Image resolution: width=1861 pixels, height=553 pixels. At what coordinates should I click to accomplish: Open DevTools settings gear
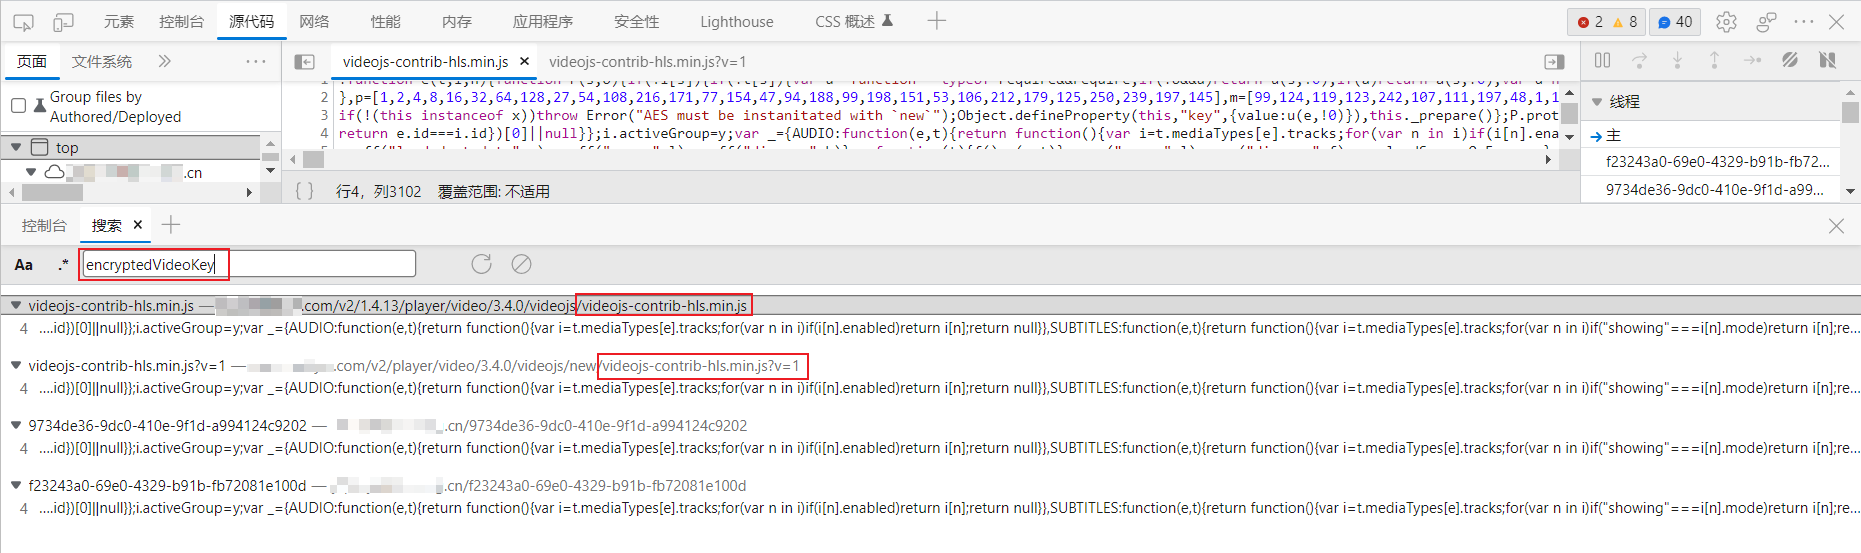tap(1726, 22)
